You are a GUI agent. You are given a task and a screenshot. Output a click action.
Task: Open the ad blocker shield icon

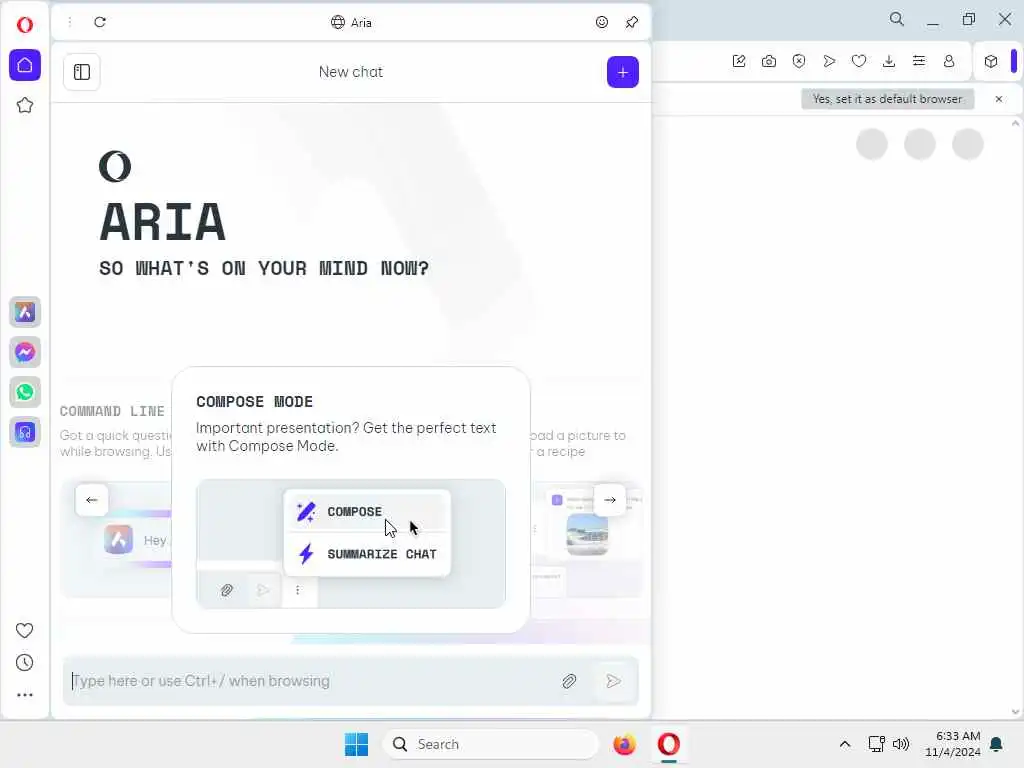tap(799, 61)
